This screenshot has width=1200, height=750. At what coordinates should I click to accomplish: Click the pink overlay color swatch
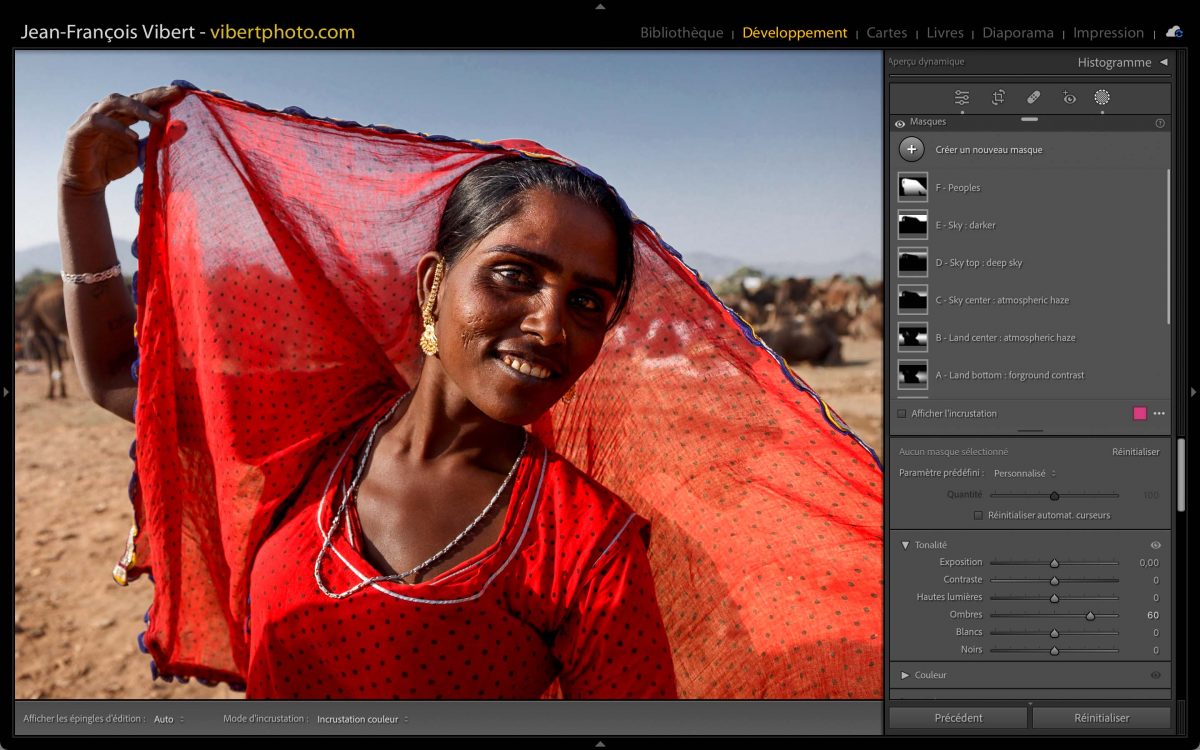(x=1140, y=413)
